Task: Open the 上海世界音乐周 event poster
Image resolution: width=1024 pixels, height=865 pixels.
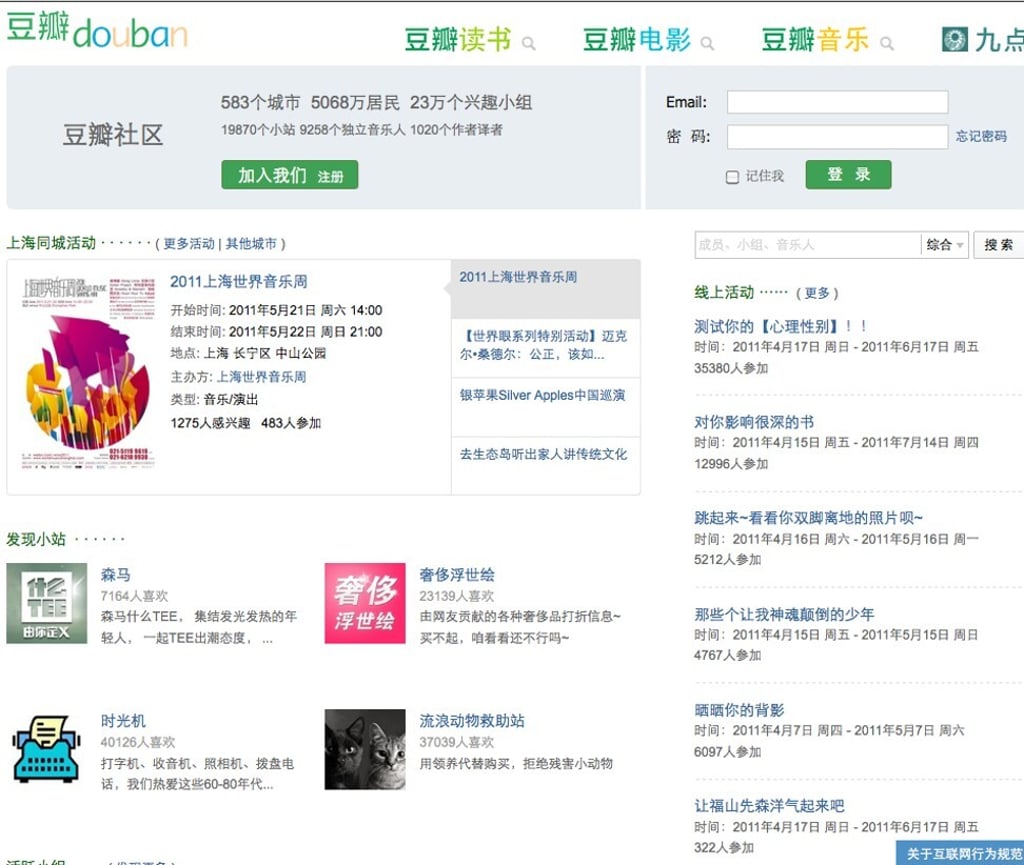Action: coord(89,373)
